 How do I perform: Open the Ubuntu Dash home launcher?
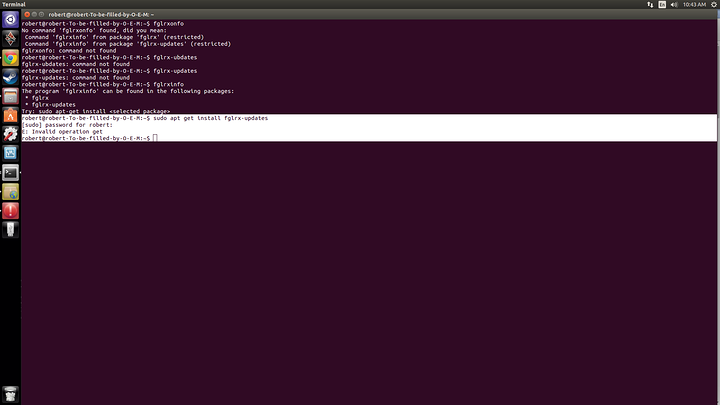(x=10, y=20)
